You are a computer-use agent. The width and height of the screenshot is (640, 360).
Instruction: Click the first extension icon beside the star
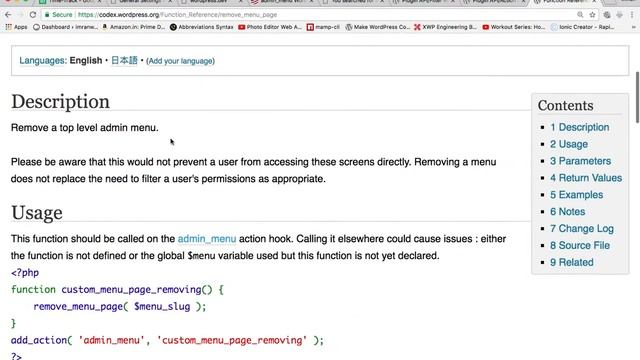coord(607,15)
